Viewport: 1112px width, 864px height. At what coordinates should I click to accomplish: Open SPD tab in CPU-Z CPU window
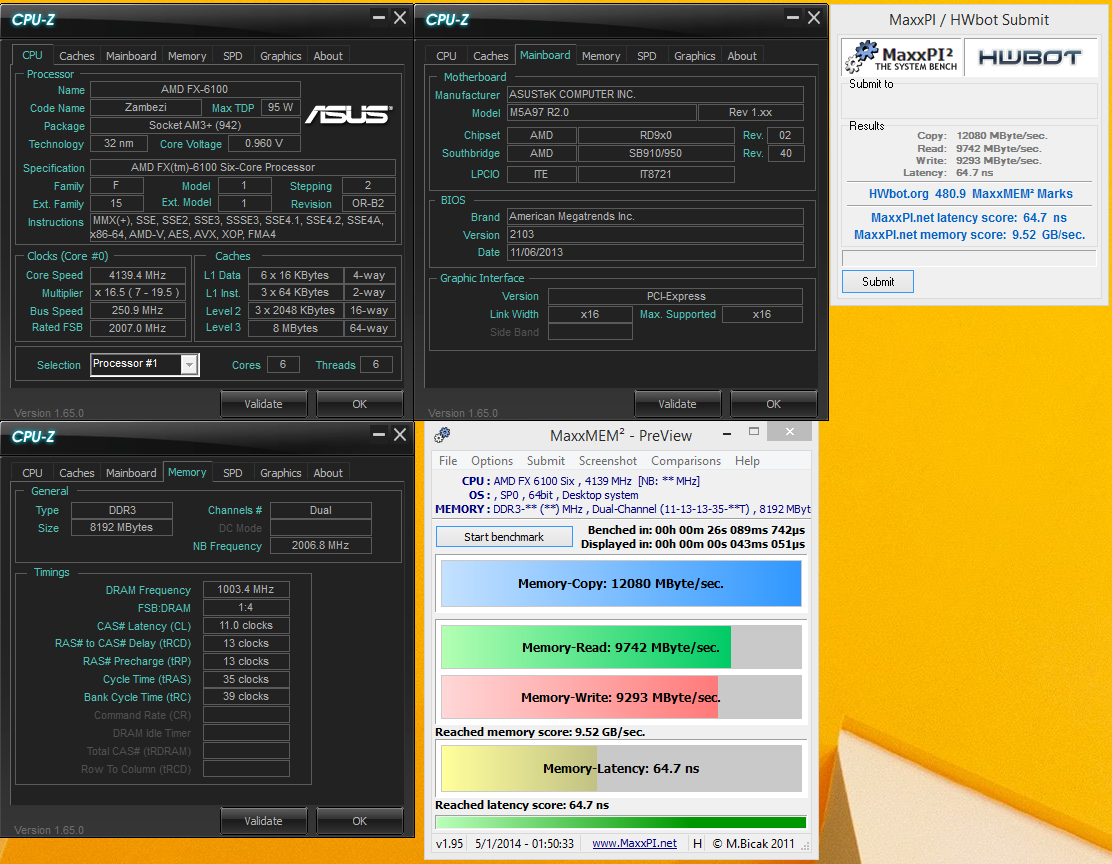233,56
